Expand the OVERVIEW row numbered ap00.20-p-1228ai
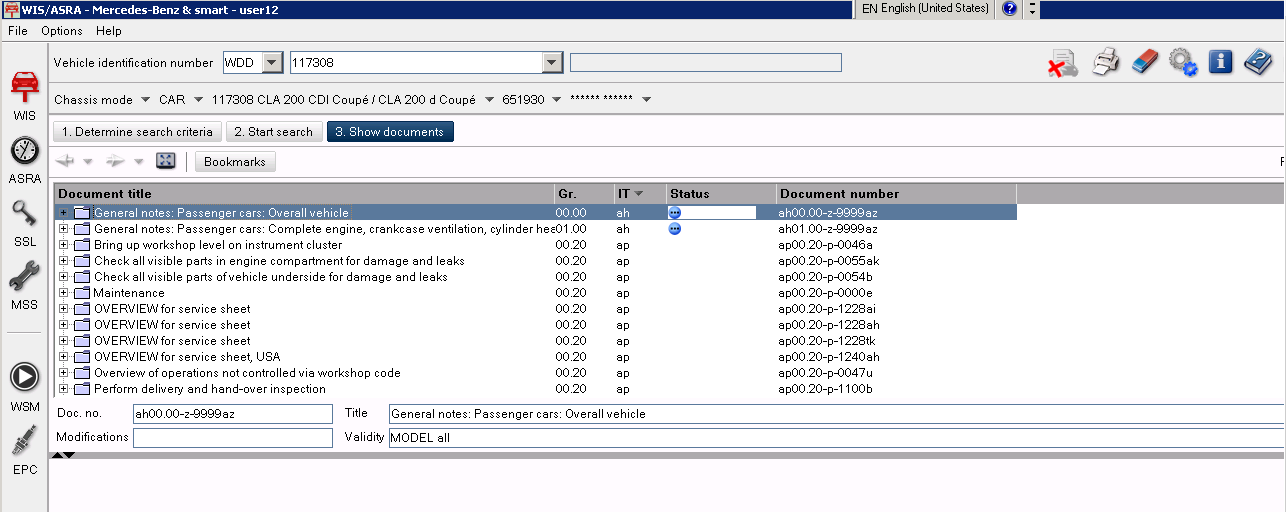Viewport: 1286px width, 512px height. 64,309
